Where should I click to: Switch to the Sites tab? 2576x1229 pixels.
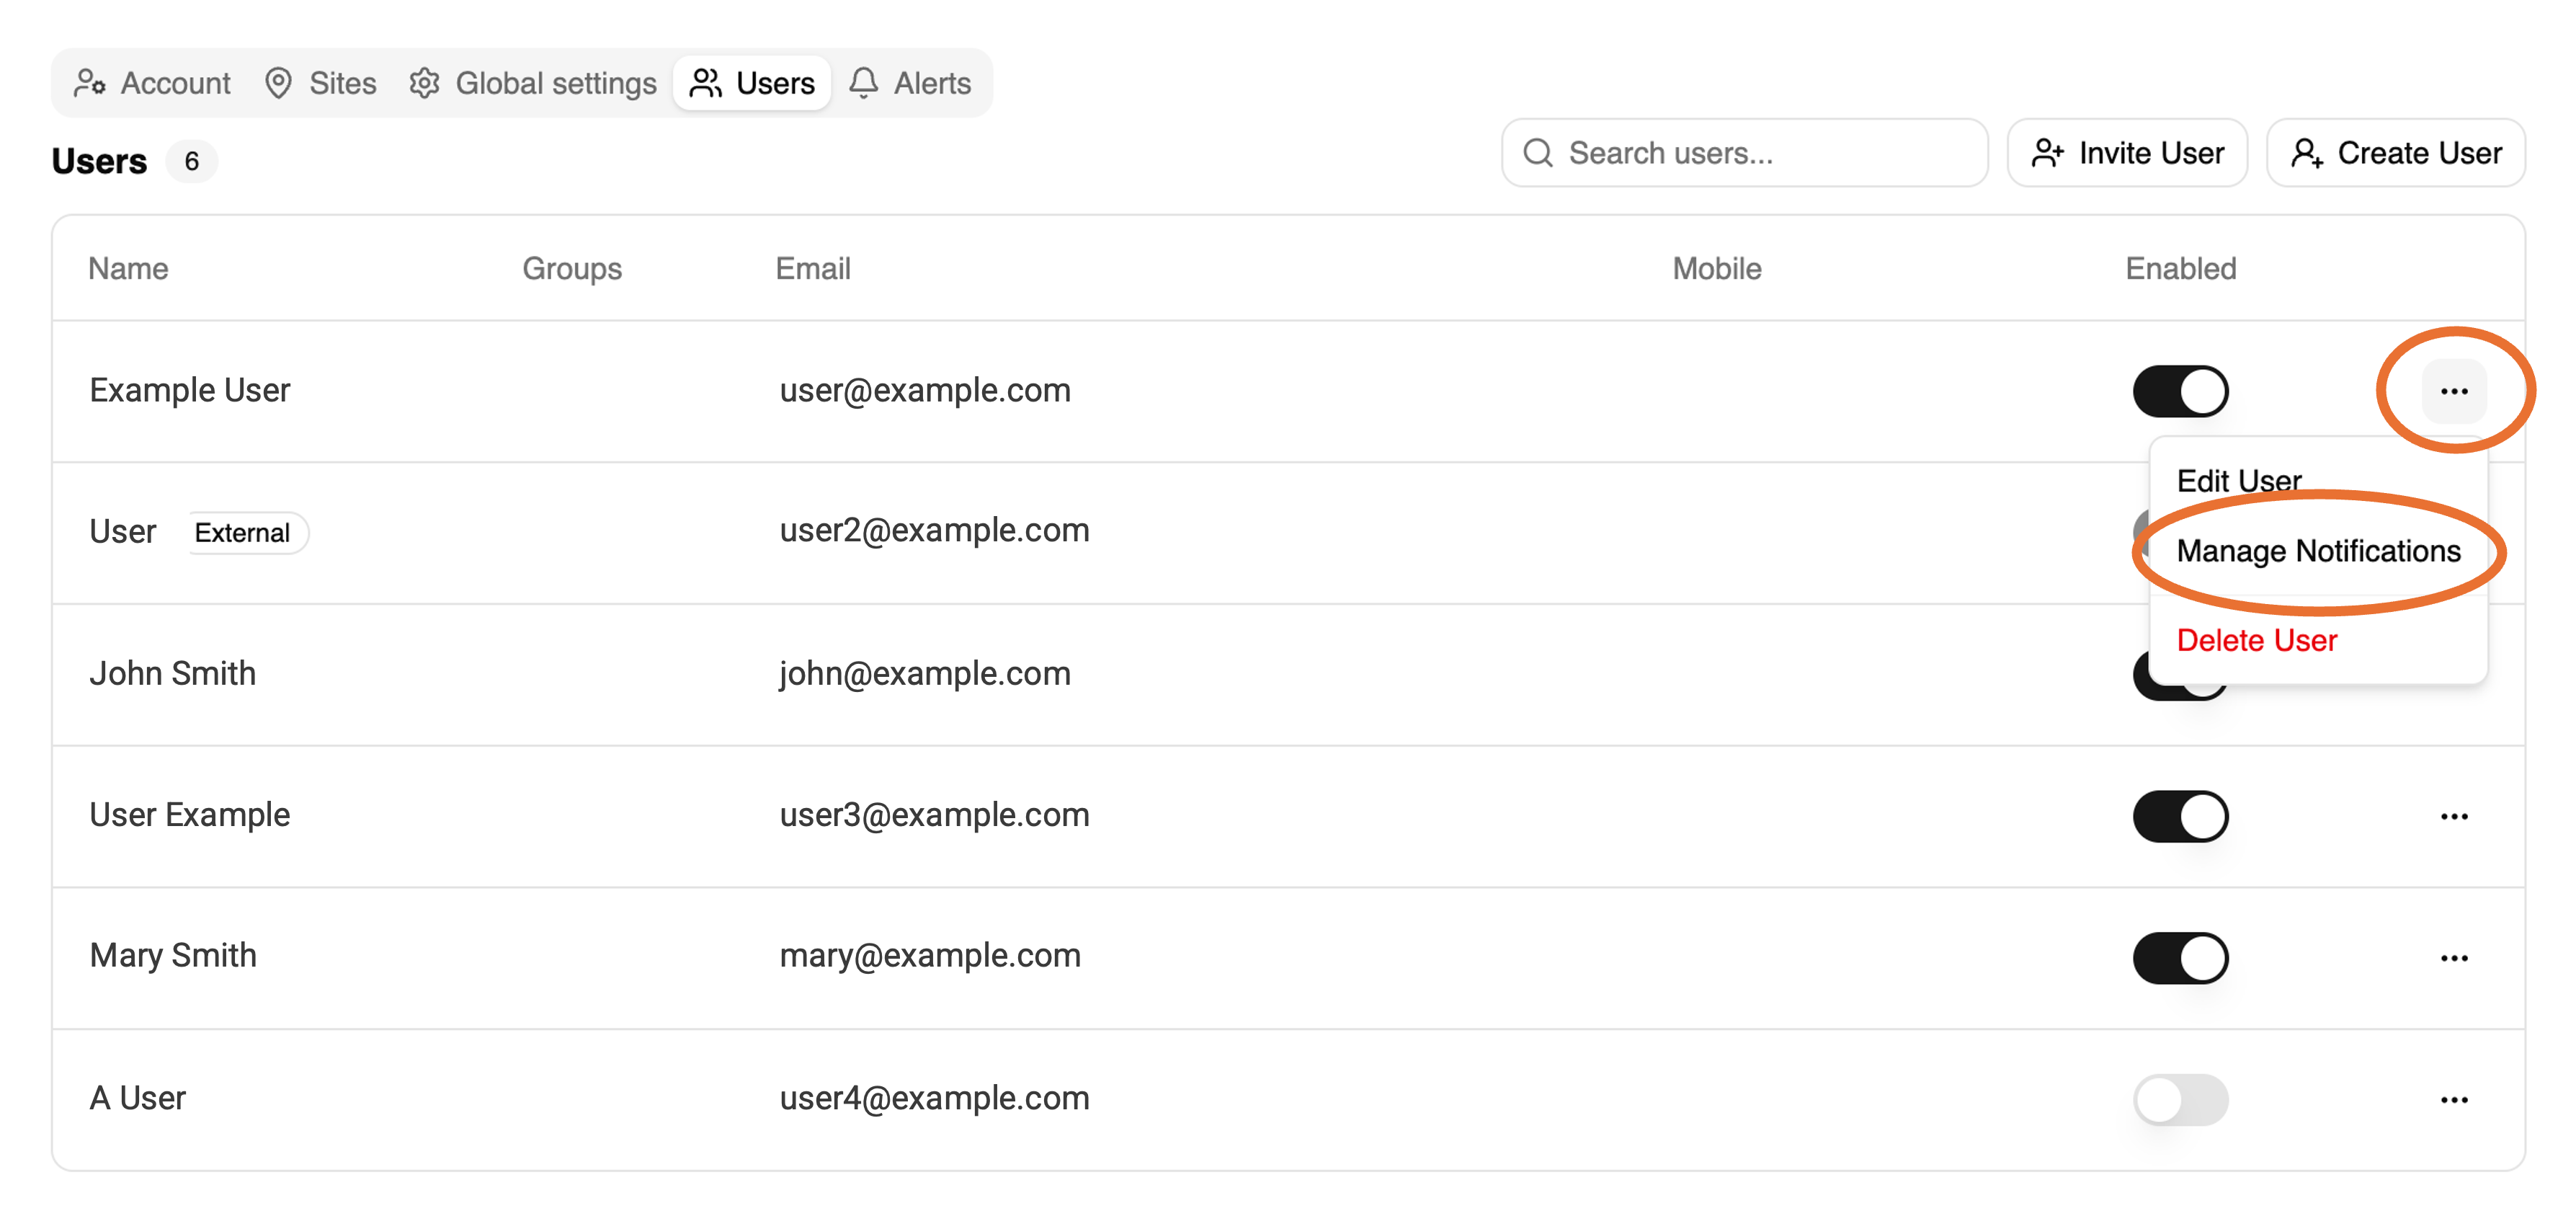coord(320,83)
